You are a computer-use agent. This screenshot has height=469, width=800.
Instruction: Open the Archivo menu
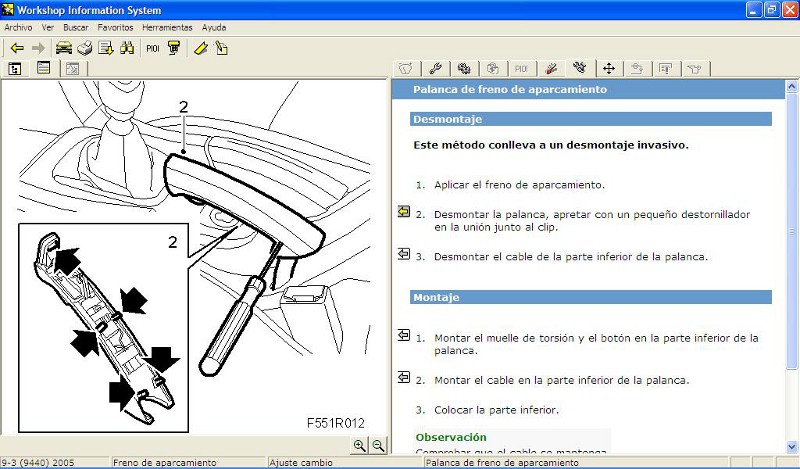pyautogui.click(x=18, y=28)
